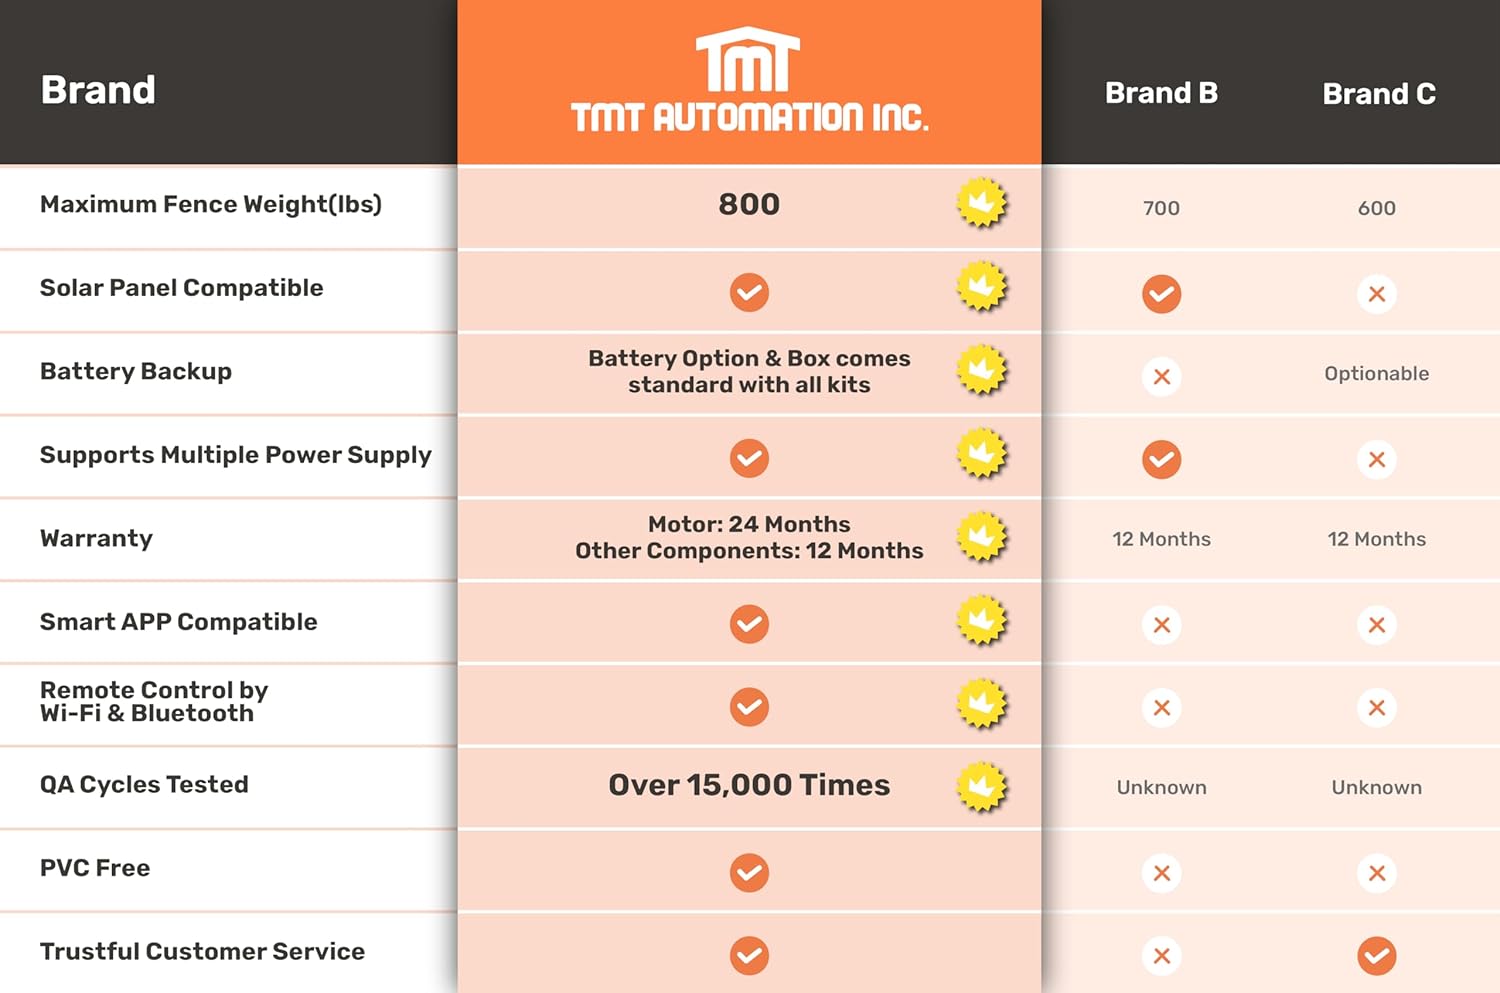Click TMT's checkmark for PVC Free
The width and height of the screenshot is (1500, 993).
[x=749, y=873]
